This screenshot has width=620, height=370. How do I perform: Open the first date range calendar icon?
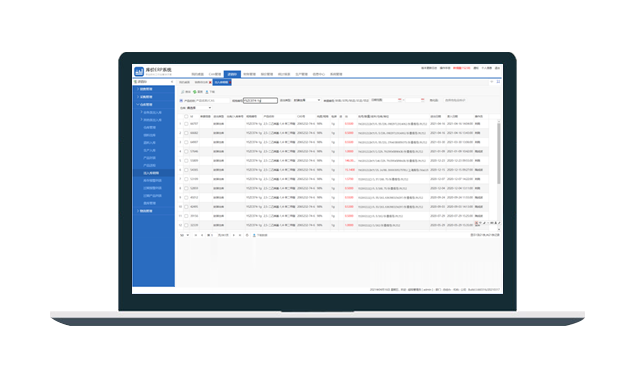point(399,100)
